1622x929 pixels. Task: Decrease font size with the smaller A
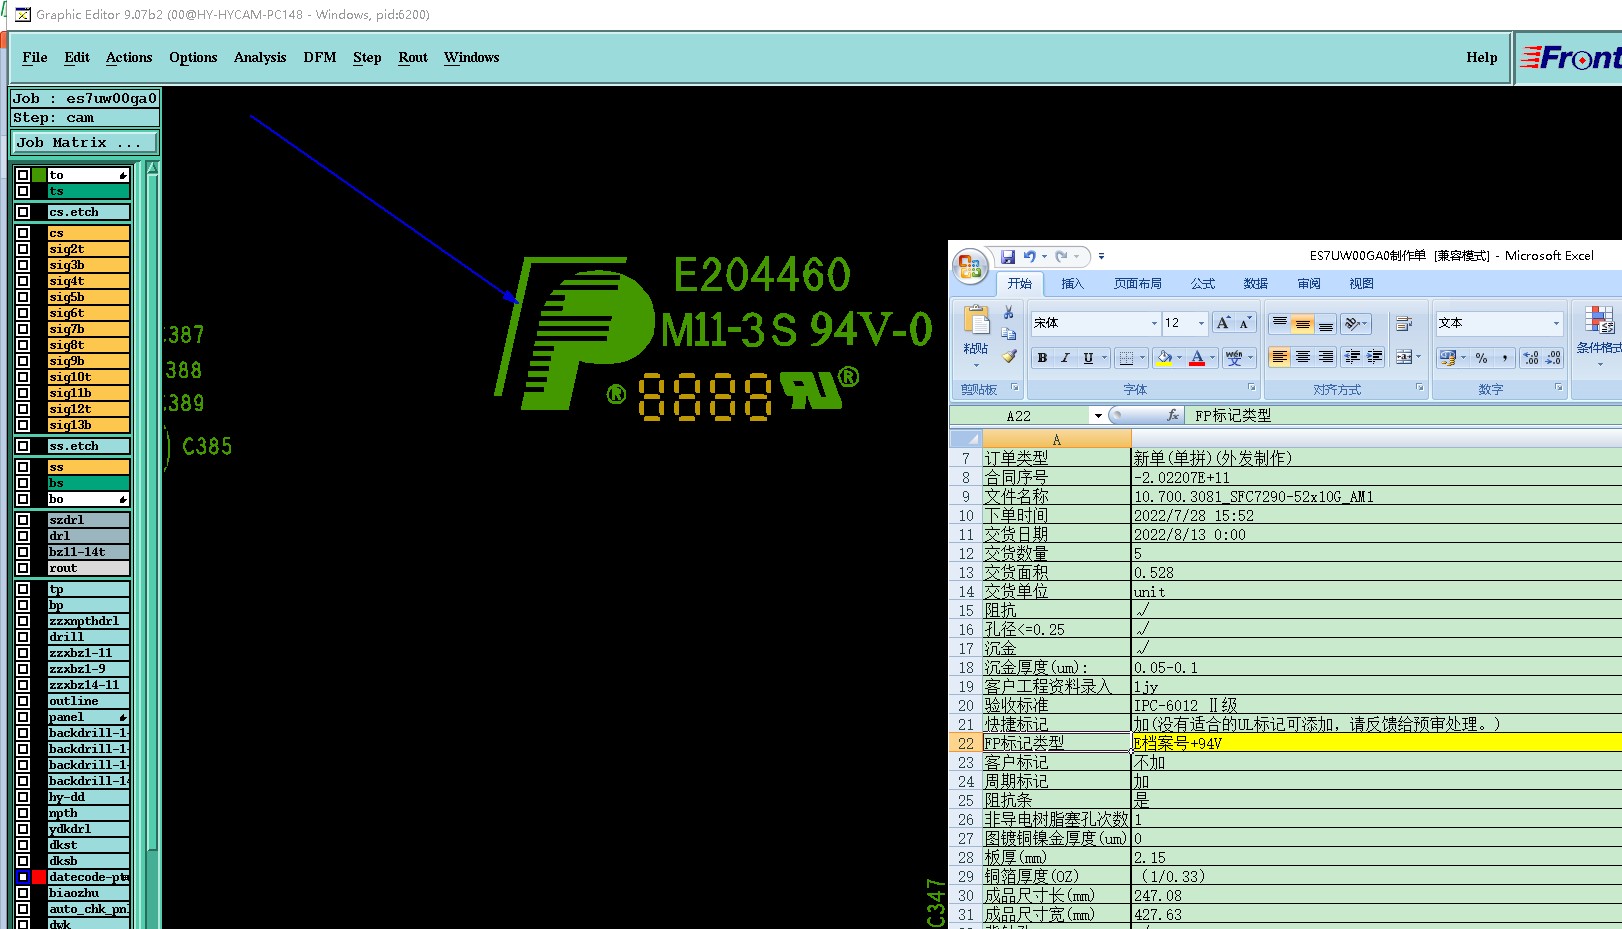[x=1245, y=323]
